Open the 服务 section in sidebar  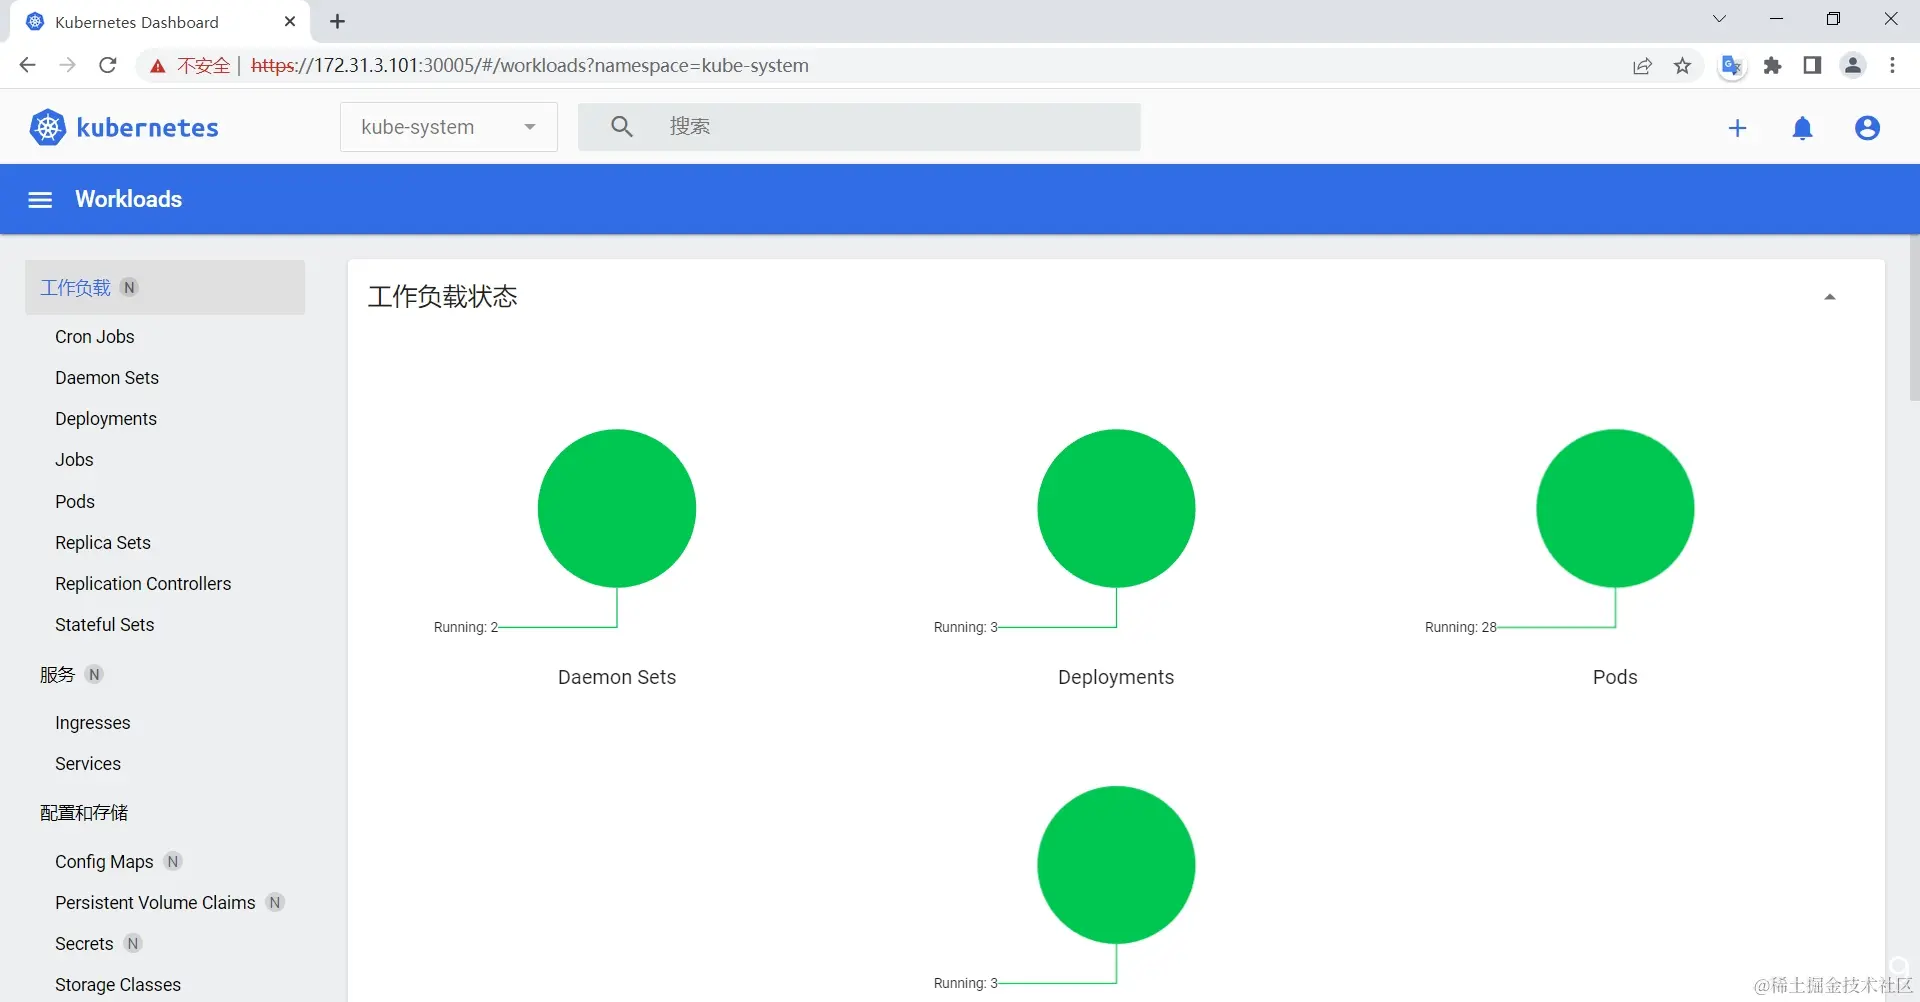57,675
